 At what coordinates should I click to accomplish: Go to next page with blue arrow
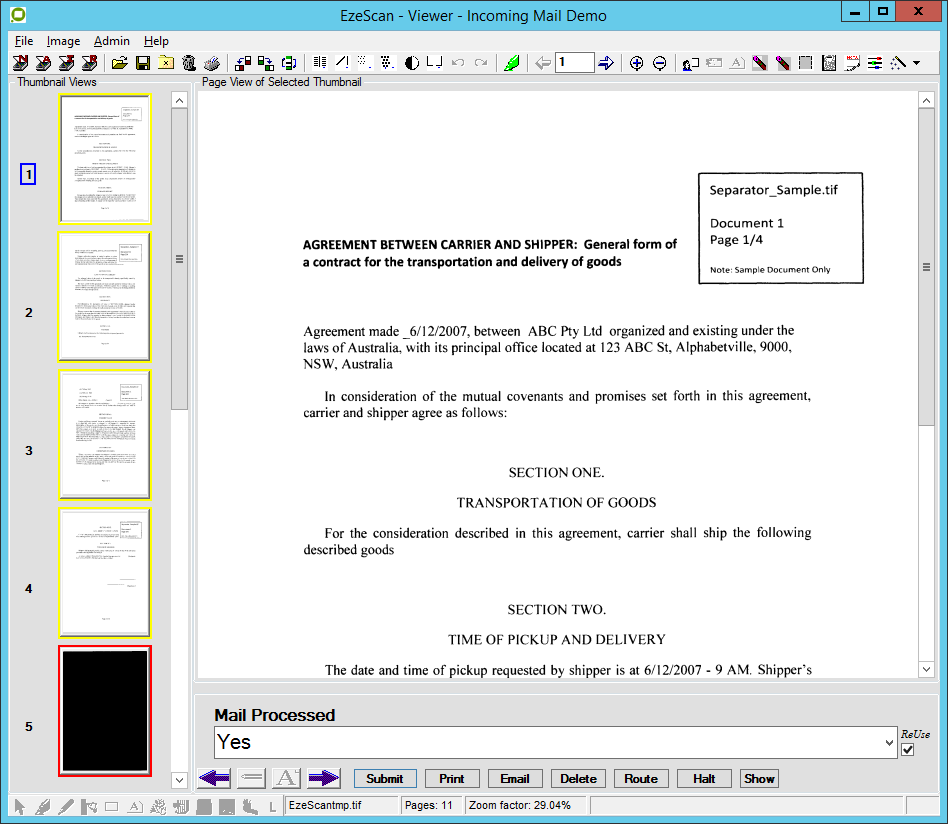pos(606,63)
